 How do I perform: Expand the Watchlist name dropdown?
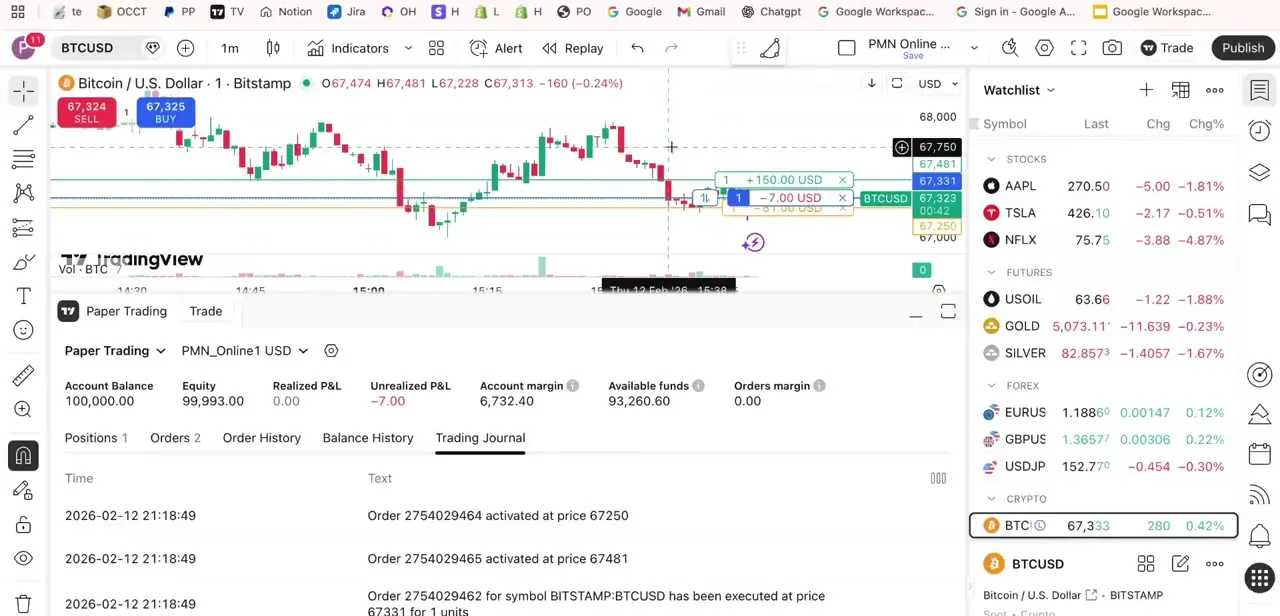coord(1019,90)
